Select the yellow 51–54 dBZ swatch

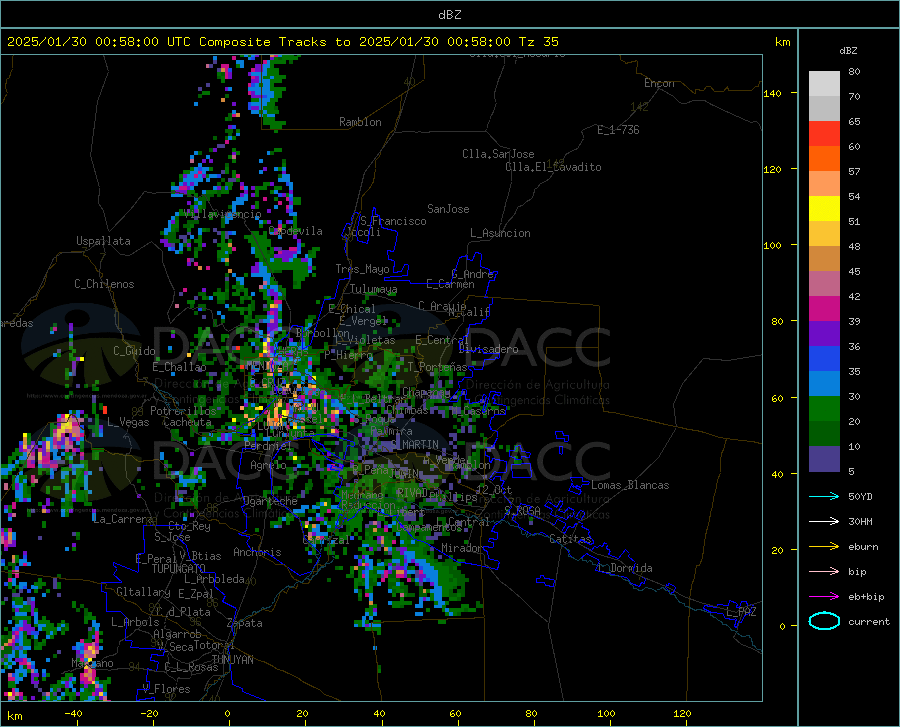point(824,209)
